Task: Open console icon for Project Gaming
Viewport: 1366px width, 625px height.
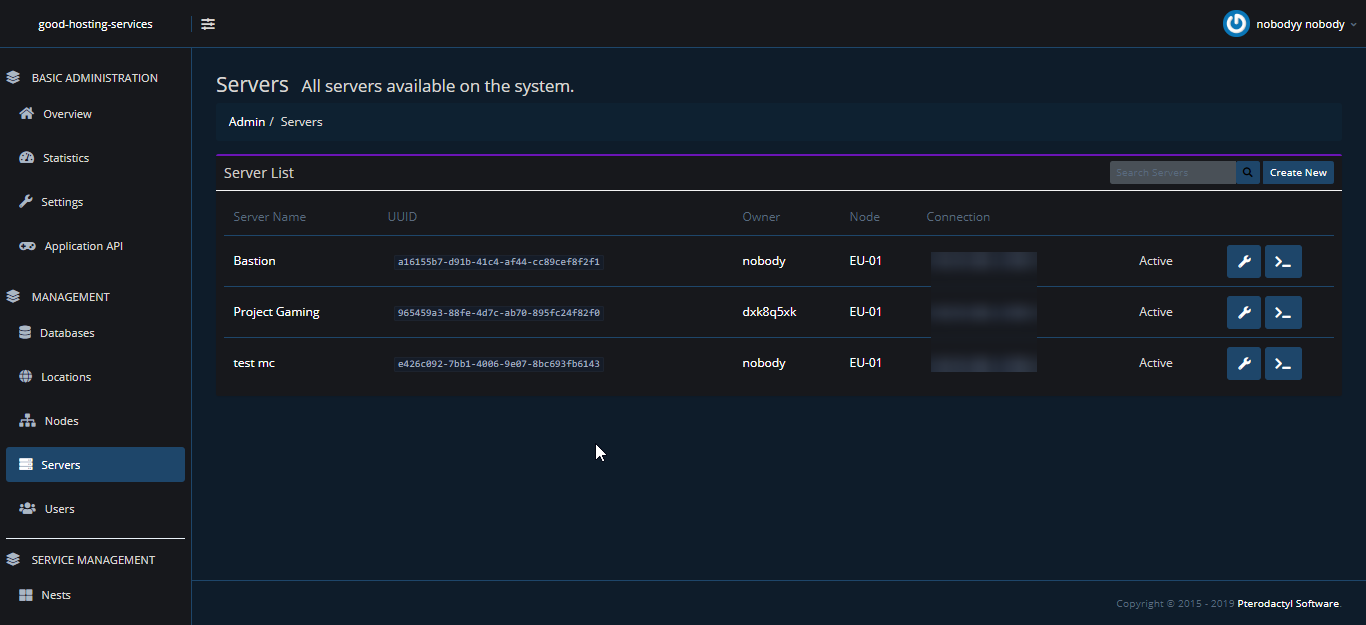Action: click(1283, 313)
